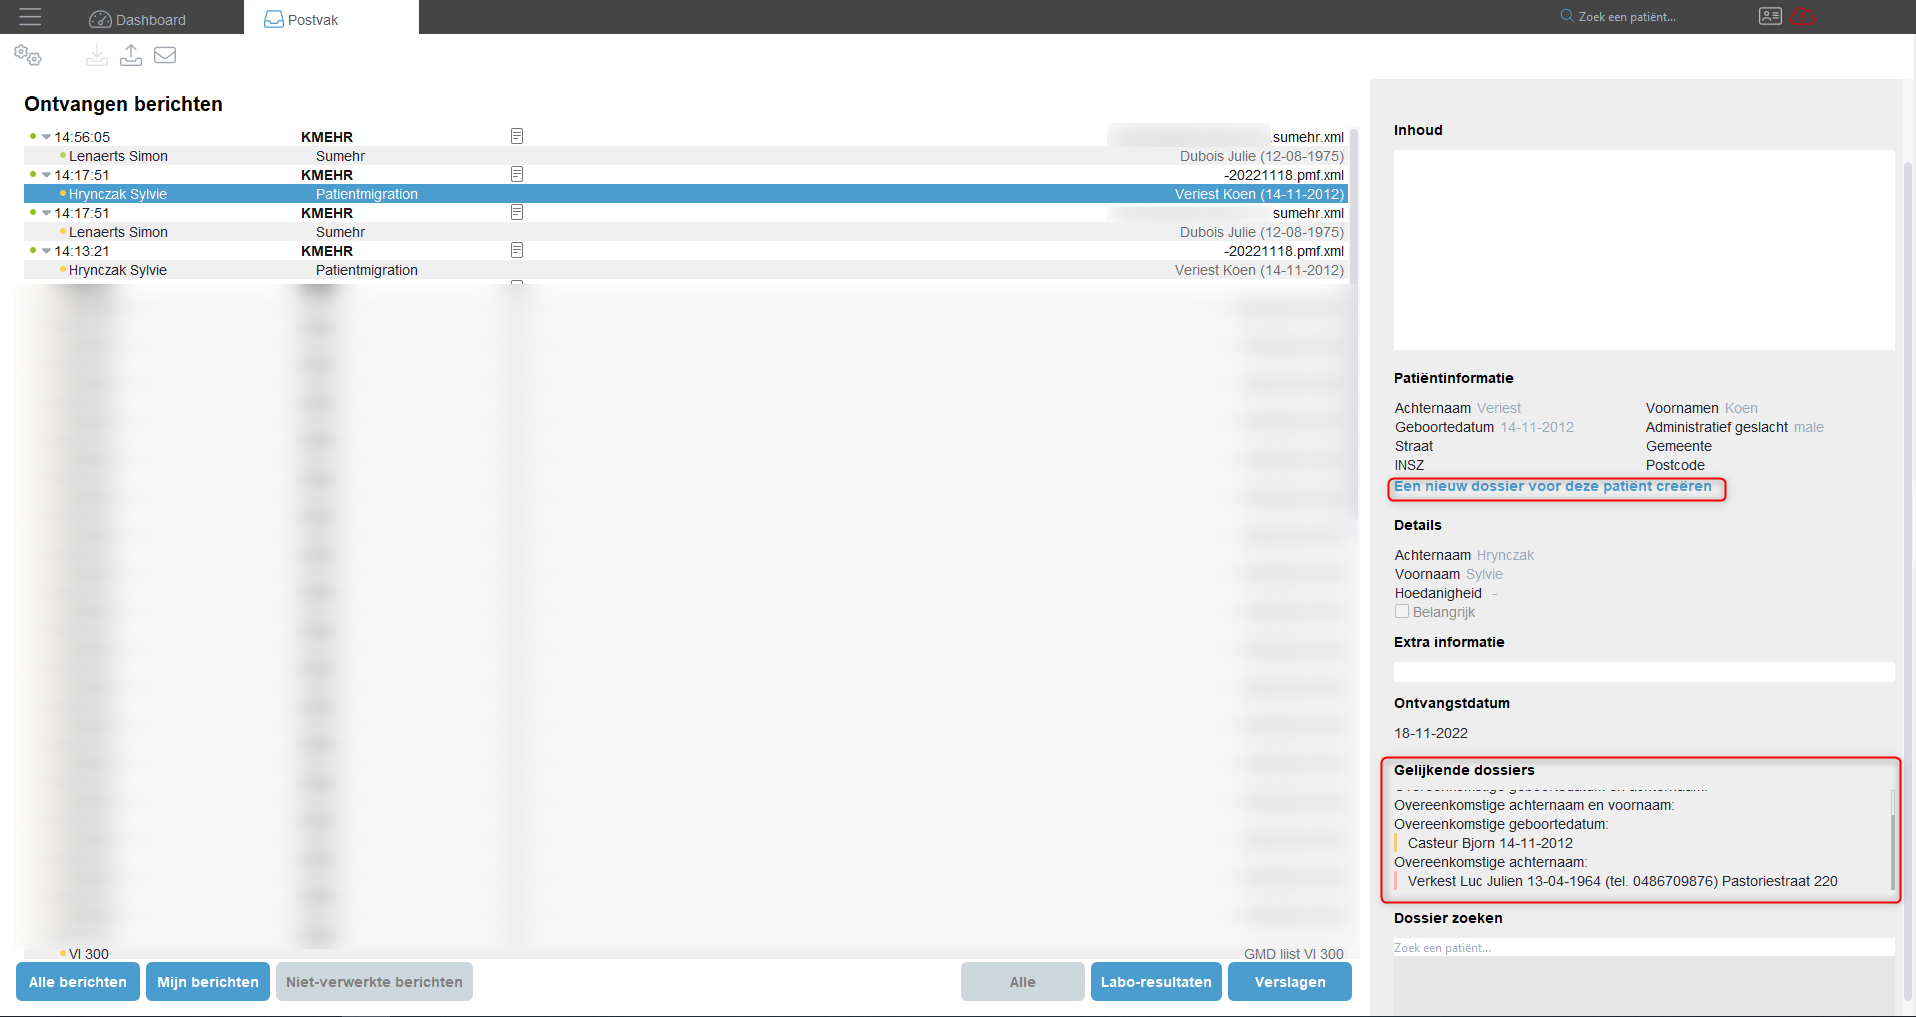The width and height of the screenshot is (1916, 1017).
Task: Click the red cloud warning icon
Action: (x=1803, y=16)
